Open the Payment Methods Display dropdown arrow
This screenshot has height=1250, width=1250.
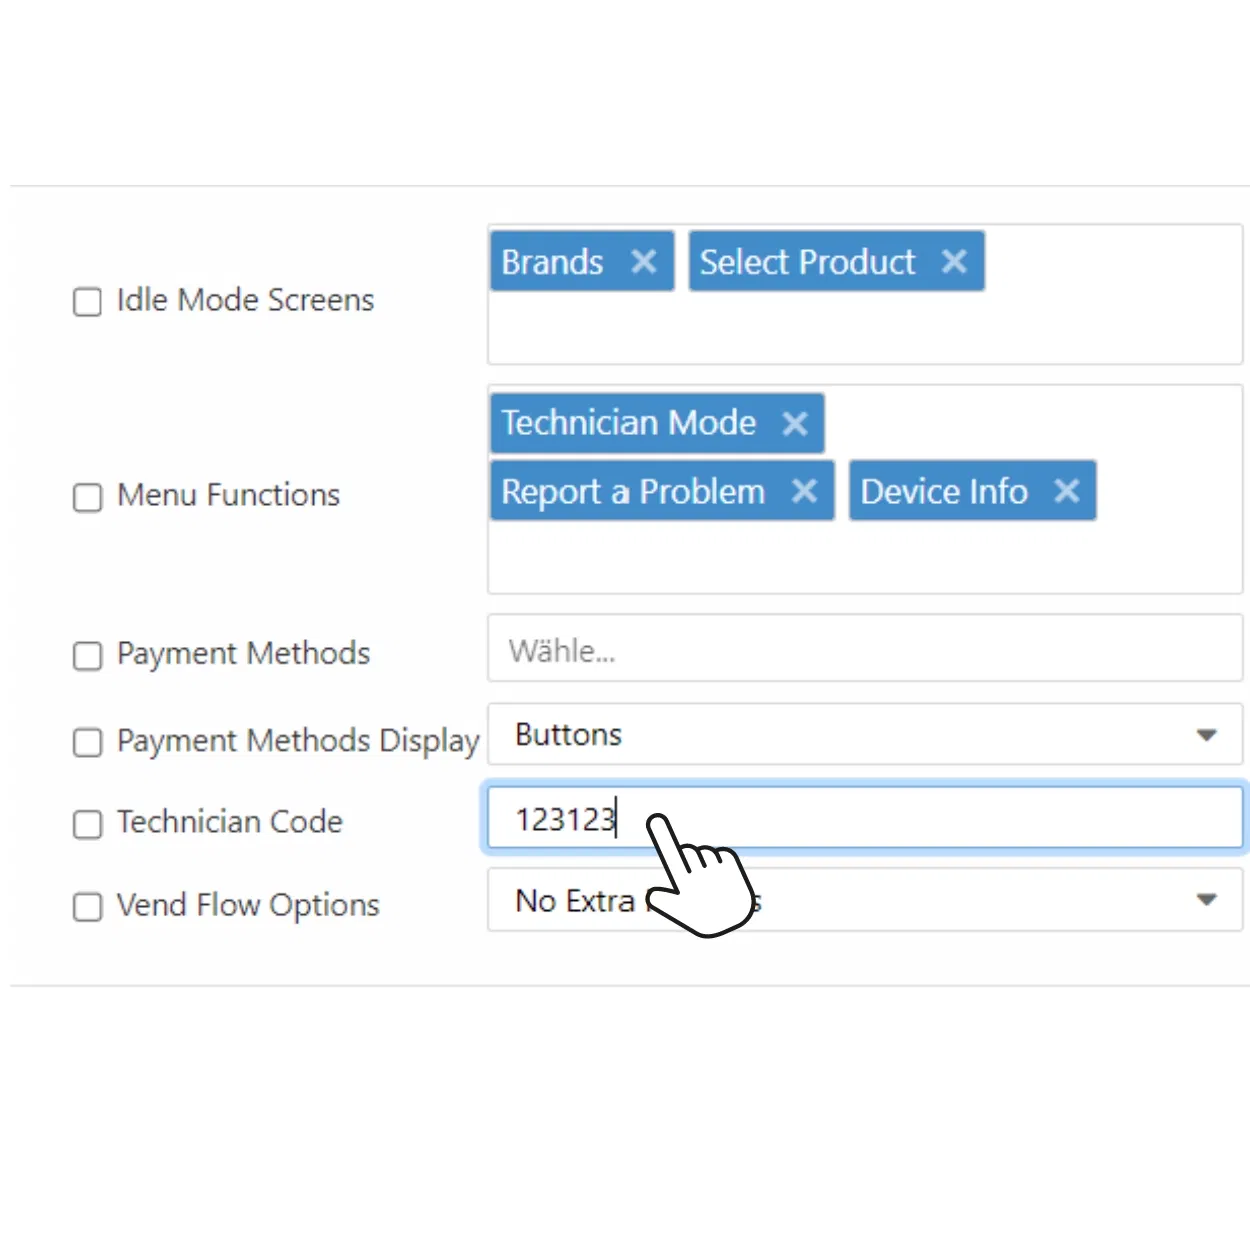pos(1207,735)
